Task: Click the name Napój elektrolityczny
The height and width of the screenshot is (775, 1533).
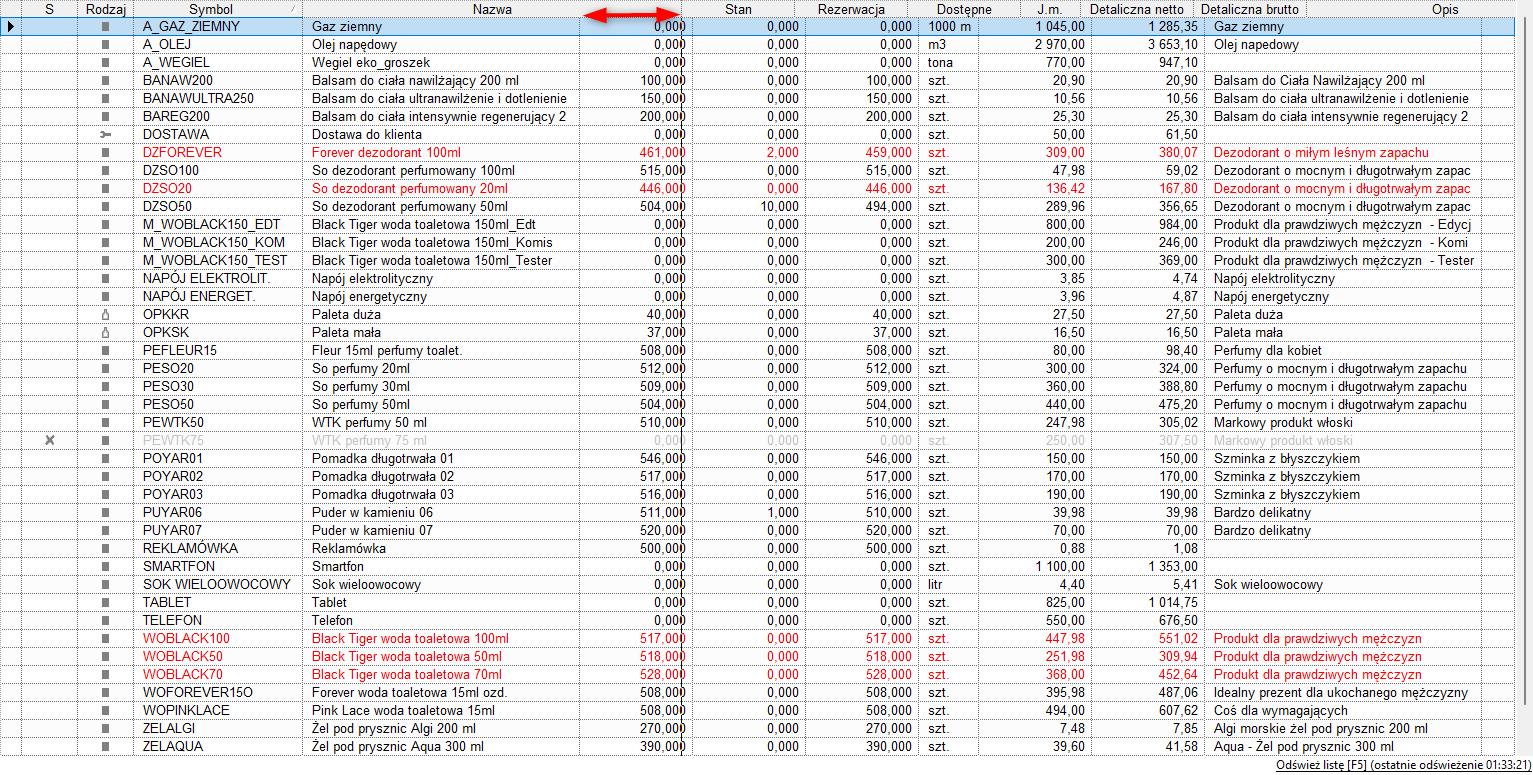Action: (x=372, y=278)
